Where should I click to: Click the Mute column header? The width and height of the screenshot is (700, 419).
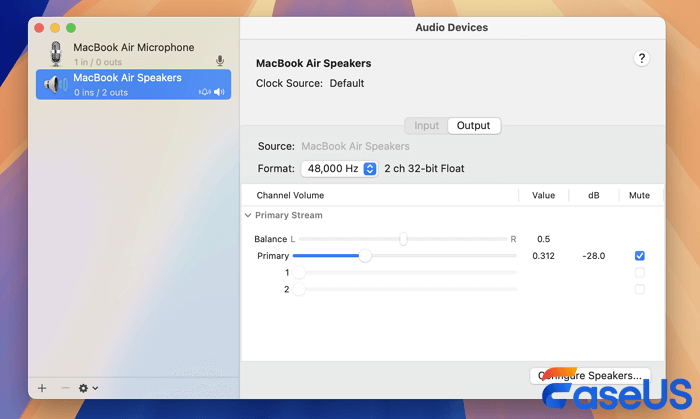coord(639,195)
